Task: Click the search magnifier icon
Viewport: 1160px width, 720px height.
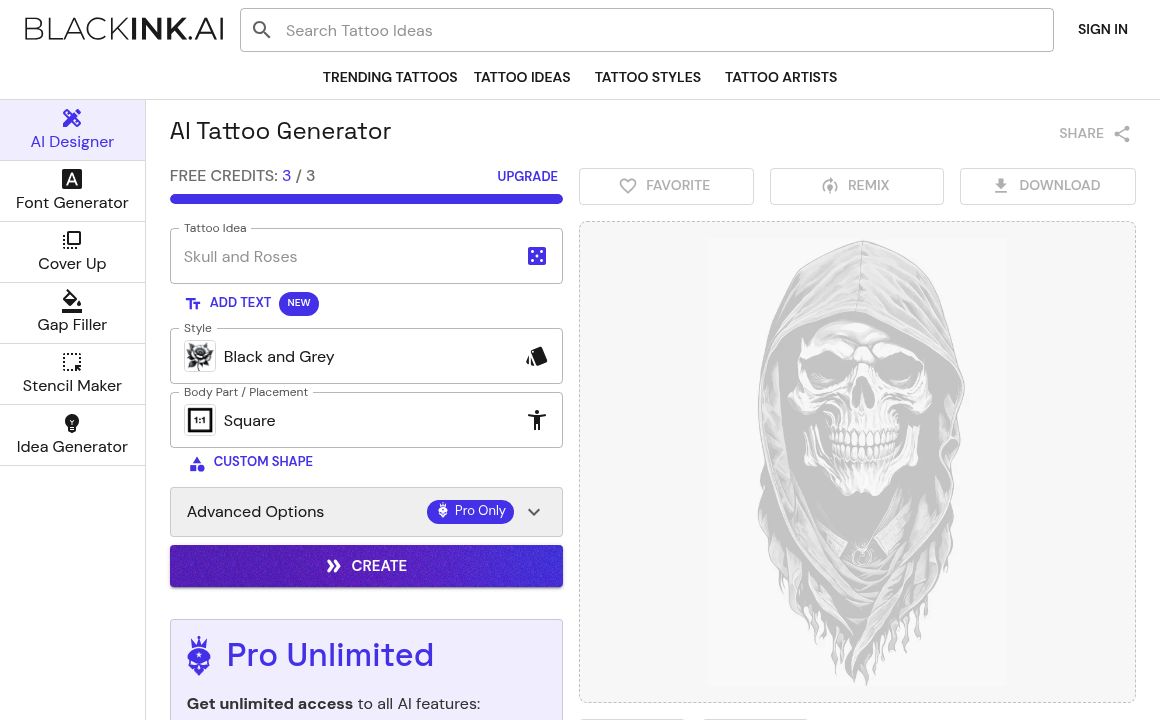Action: pos(262,30)
